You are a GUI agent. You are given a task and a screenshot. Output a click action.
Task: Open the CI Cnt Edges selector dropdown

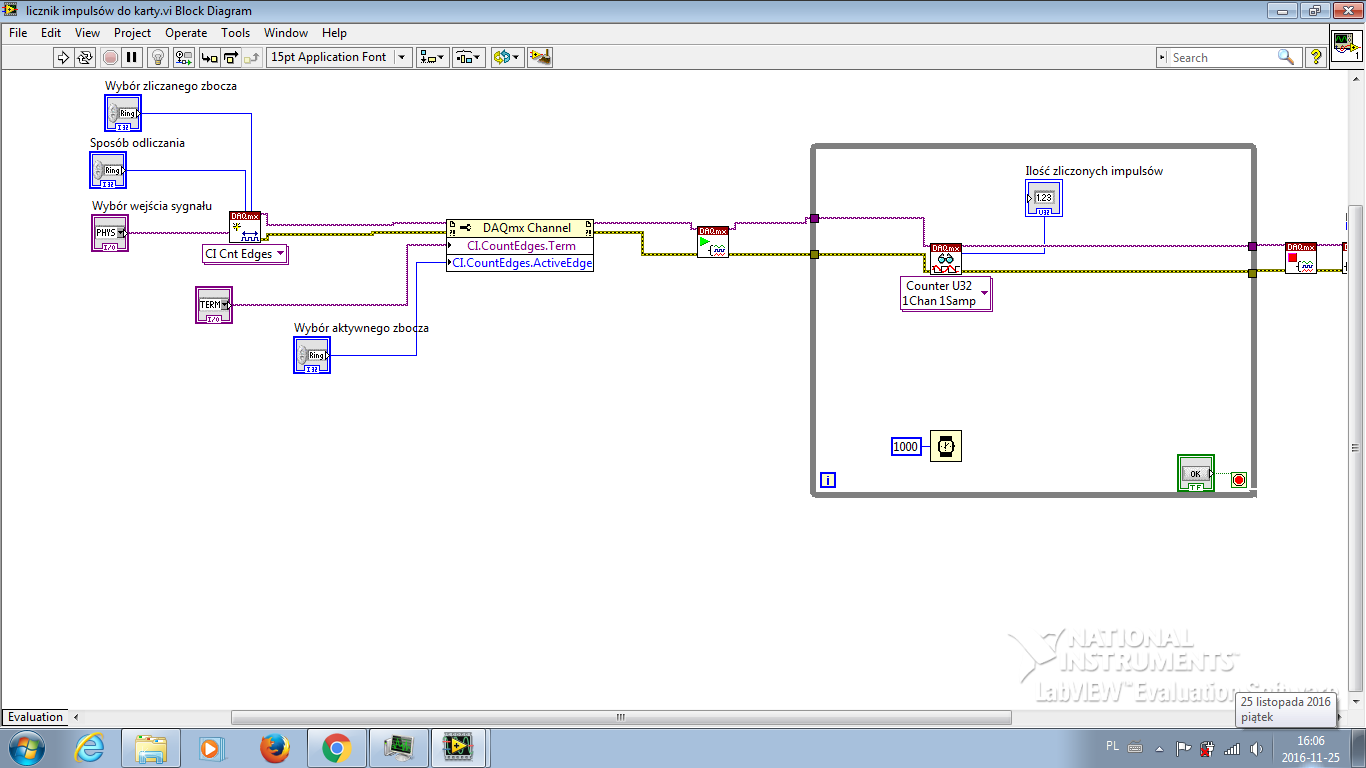point(245,254)
